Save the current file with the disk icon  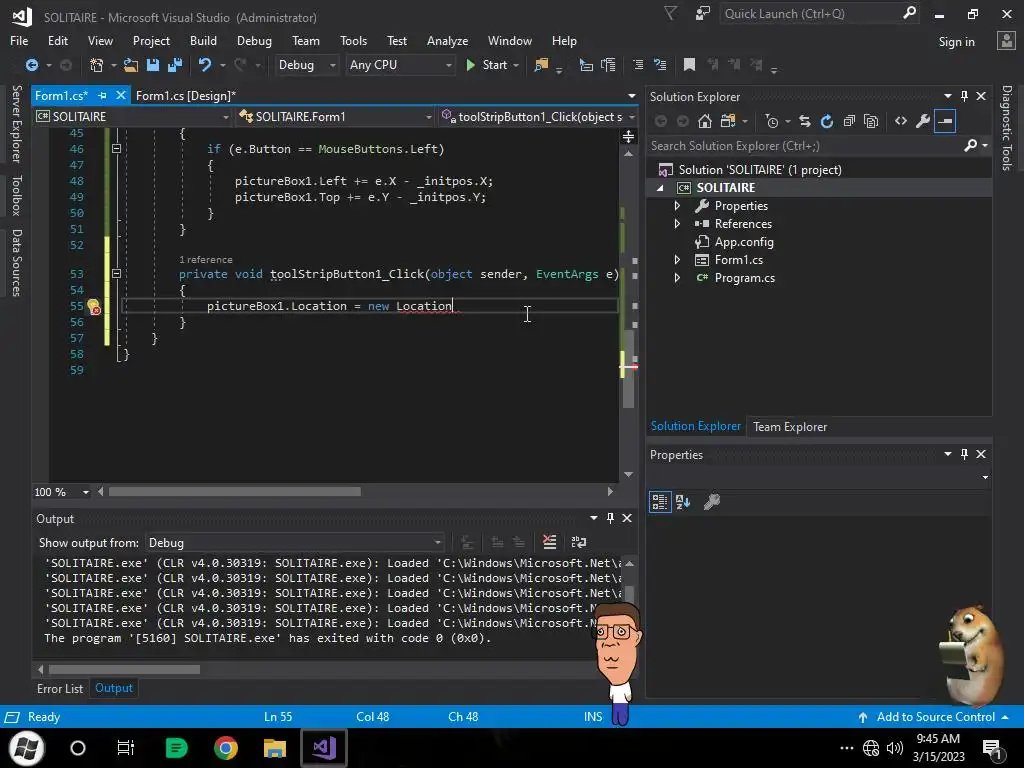153,65
